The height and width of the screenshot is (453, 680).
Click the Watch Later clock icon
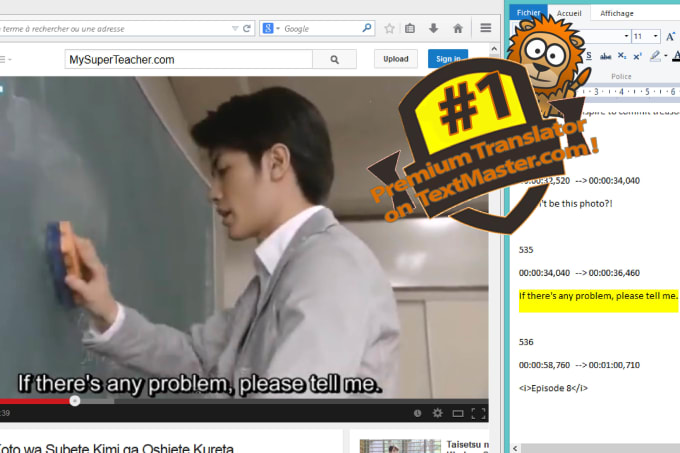(x=417, y=413)
